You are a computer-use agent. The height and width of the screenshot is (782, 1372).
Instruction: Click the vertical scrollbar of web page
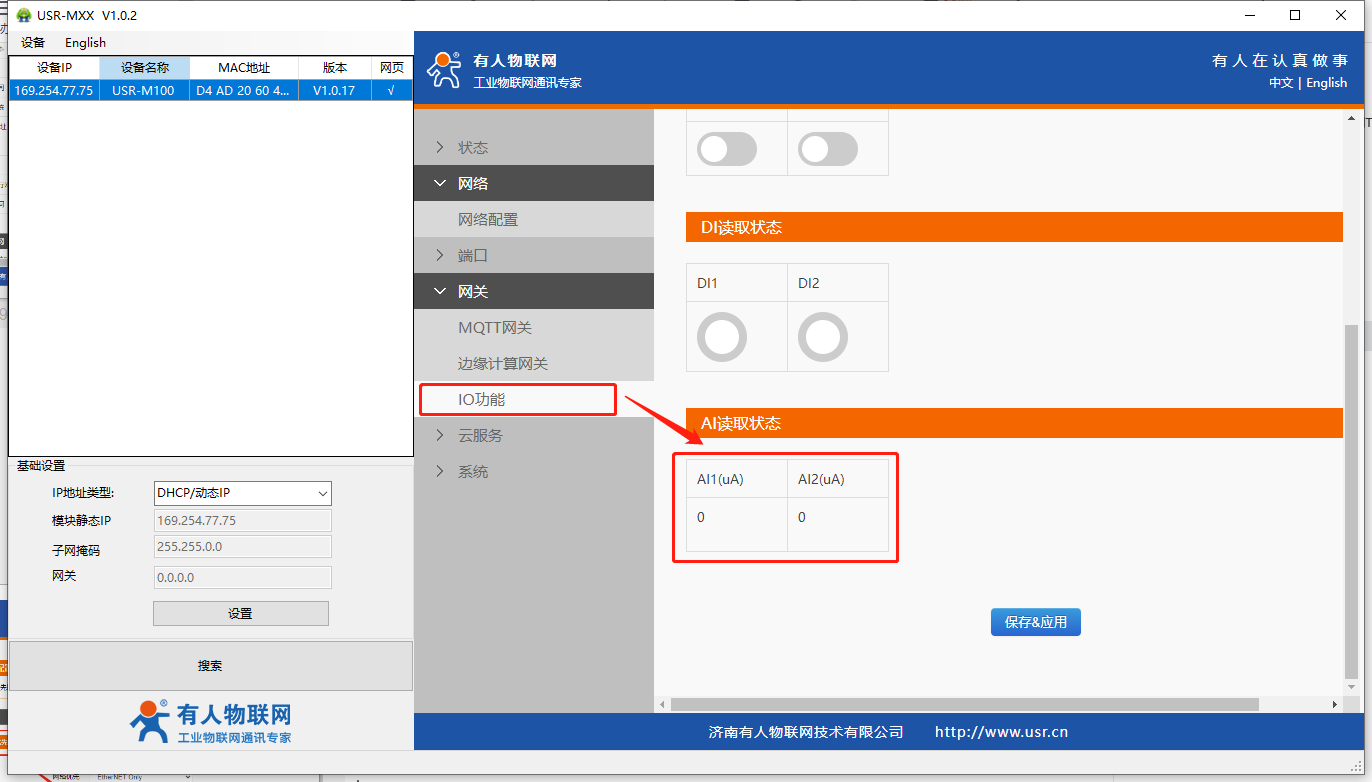pos(1351,500)
